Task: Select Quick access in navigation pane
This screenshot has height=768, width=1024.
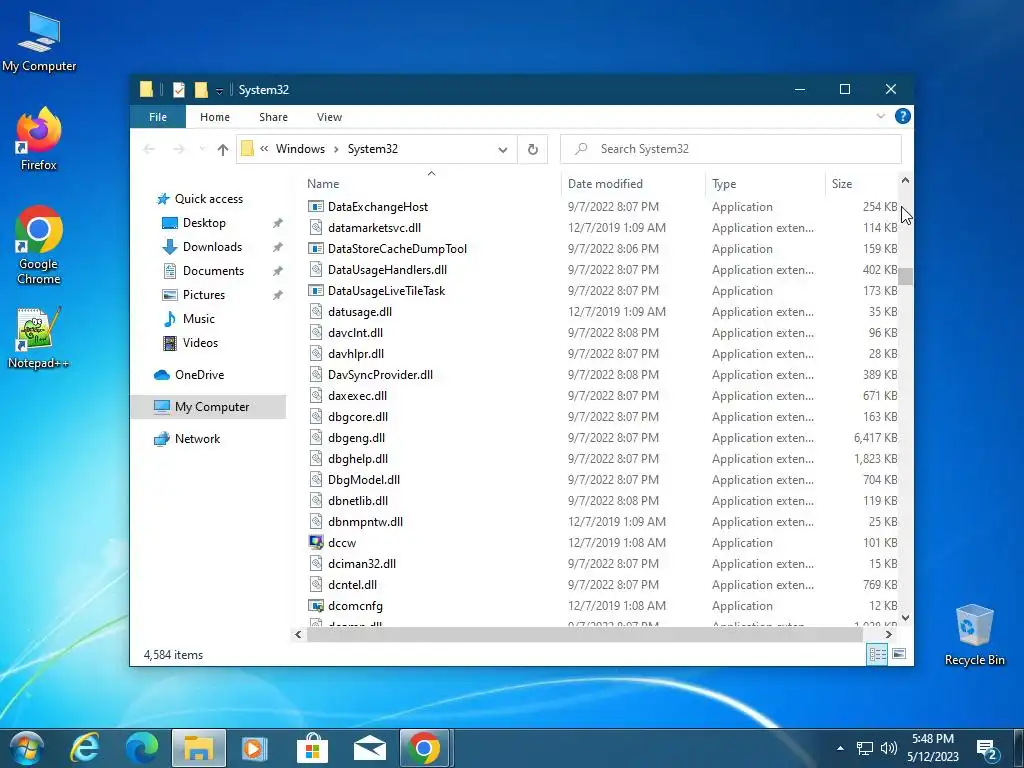Action: coord(208,199)
